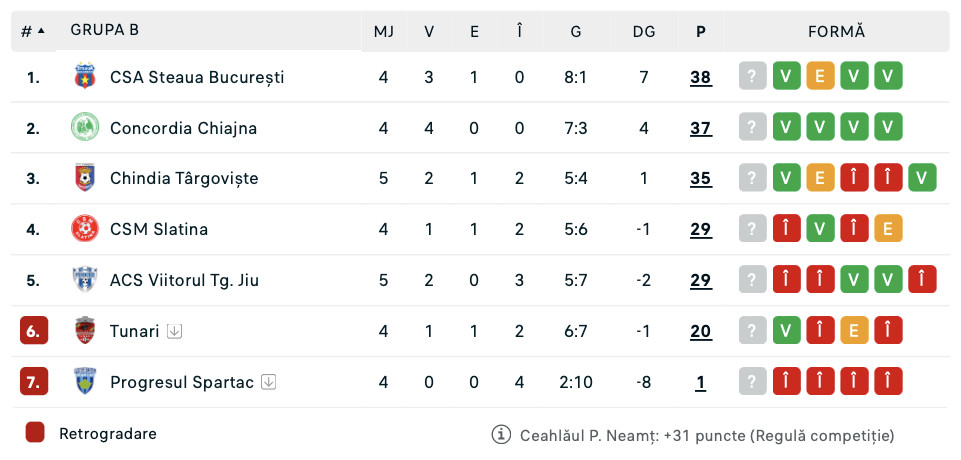This screenshot has width=961, height=460.
Task: Click the Concordia Chiajna team logo
Action: 85,128
